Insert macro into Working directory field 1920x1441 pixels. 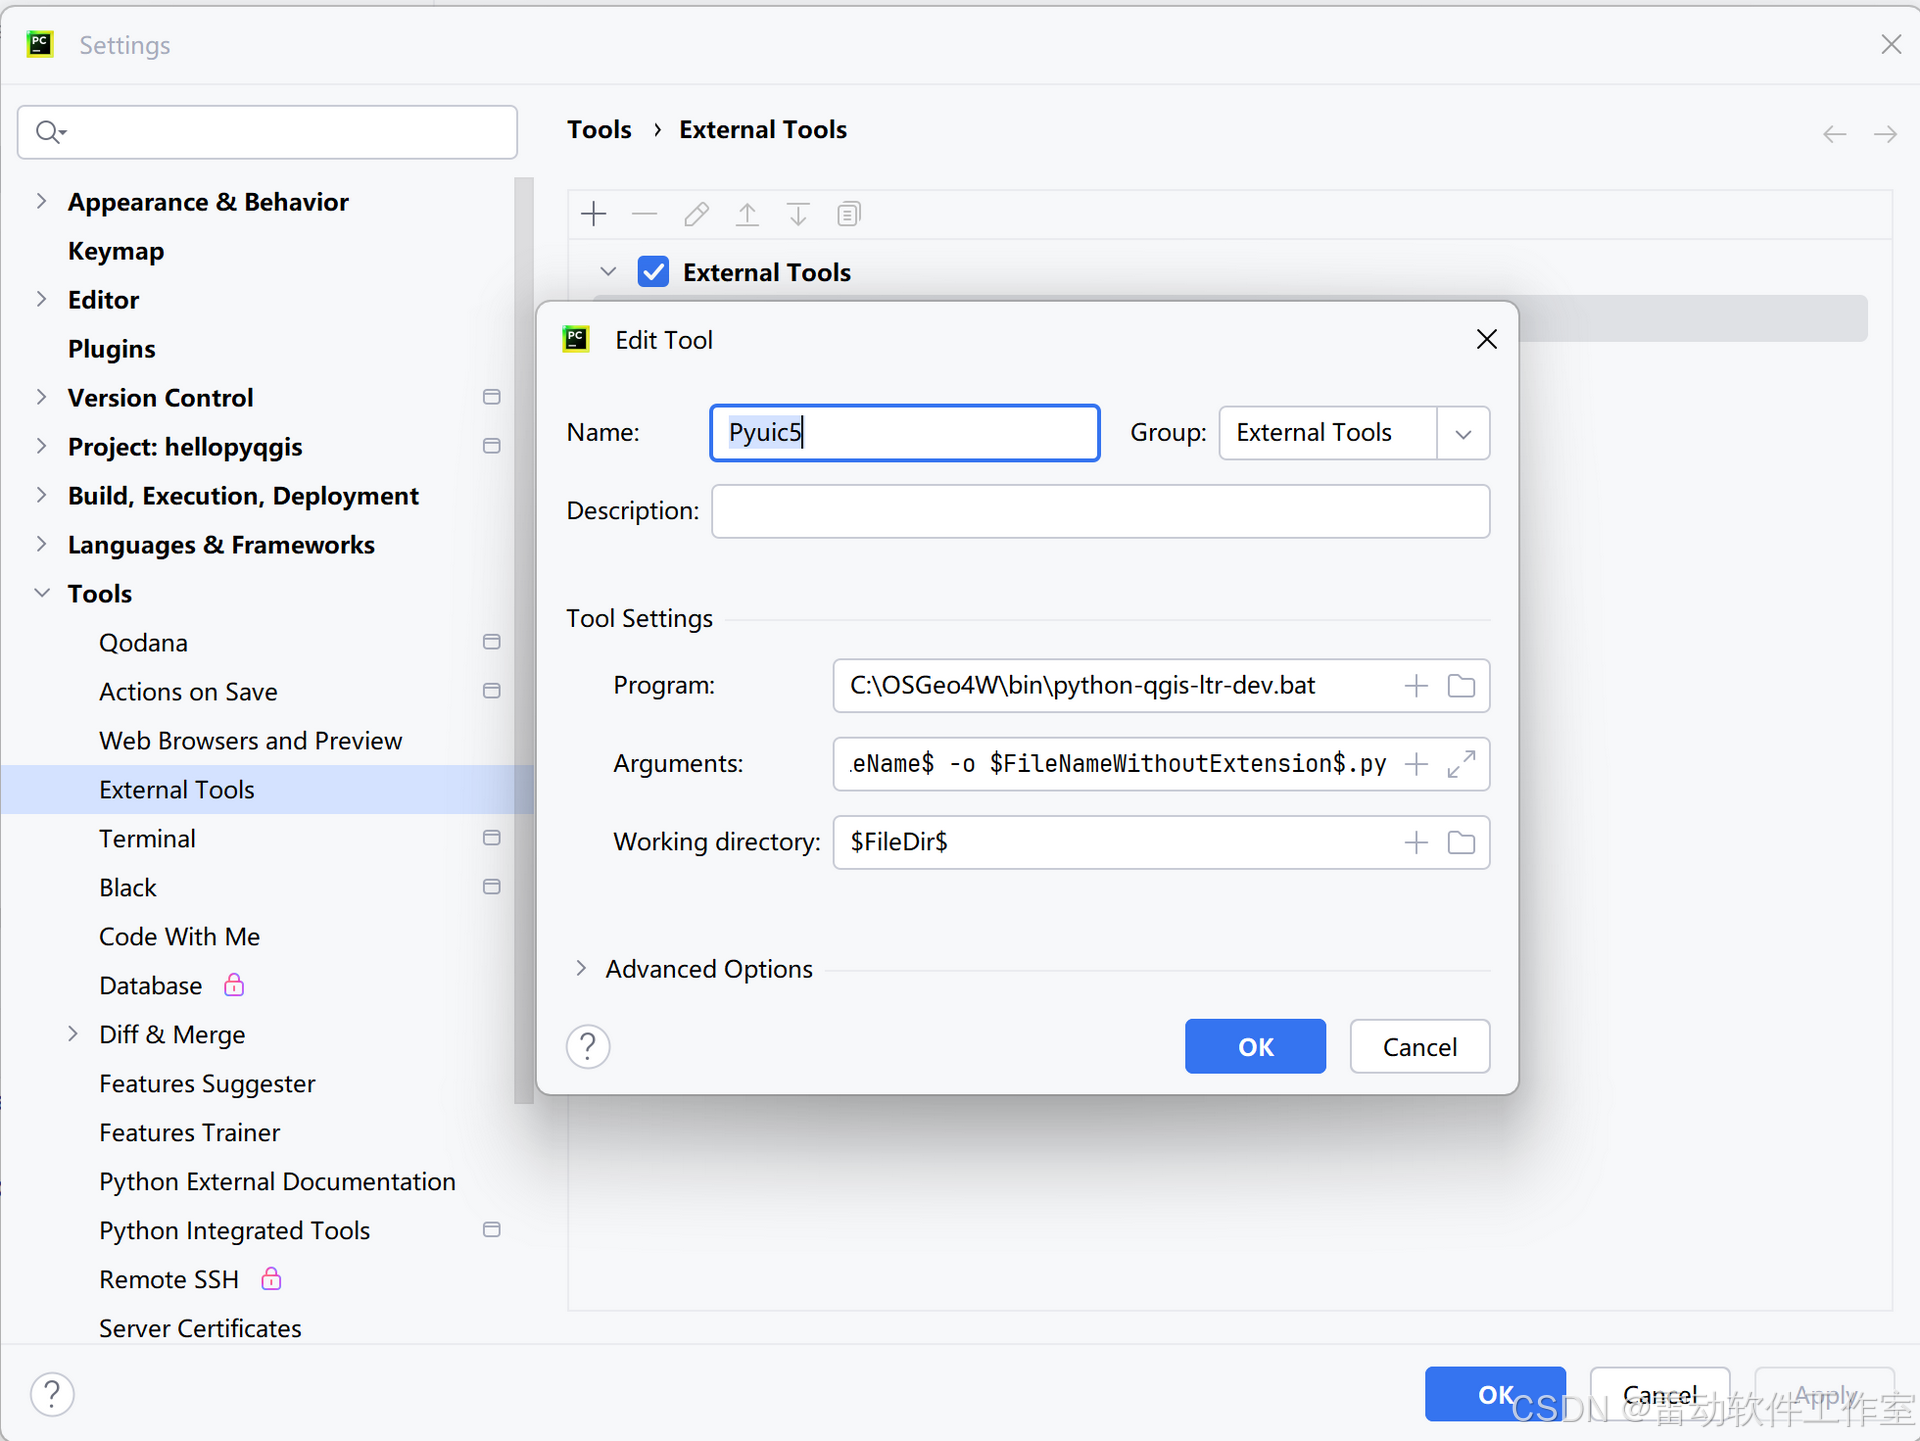tap(1416, 842)
